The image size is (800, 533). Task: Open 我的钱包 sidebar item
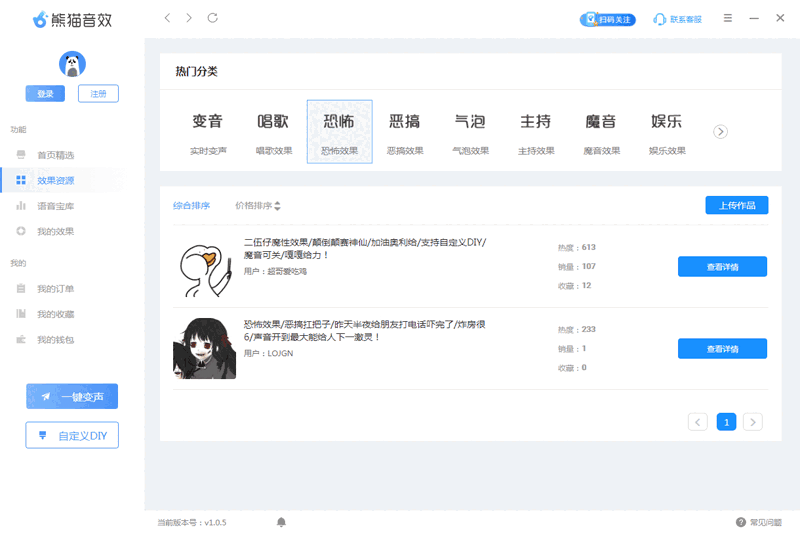pos(56,340)
